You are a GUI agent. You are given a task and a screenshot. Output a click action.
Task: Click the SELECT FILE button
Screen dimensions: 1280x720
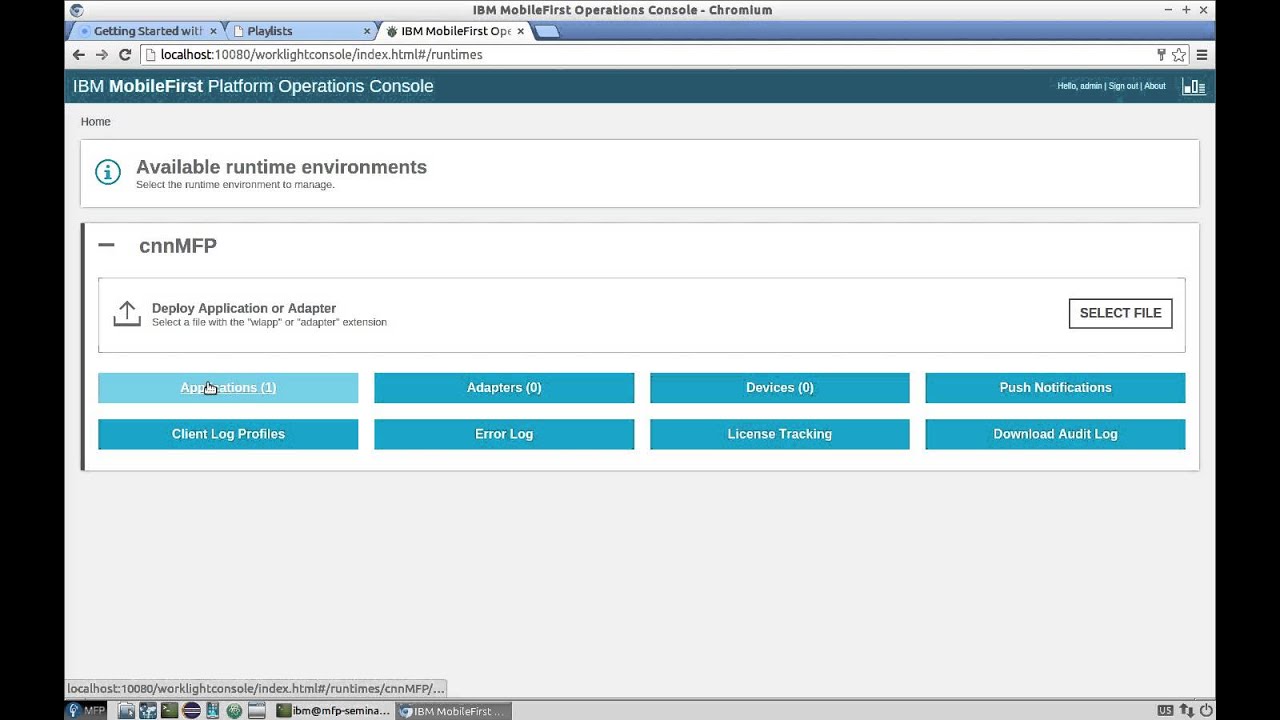pyautogui.click(x=1120, y=313)
